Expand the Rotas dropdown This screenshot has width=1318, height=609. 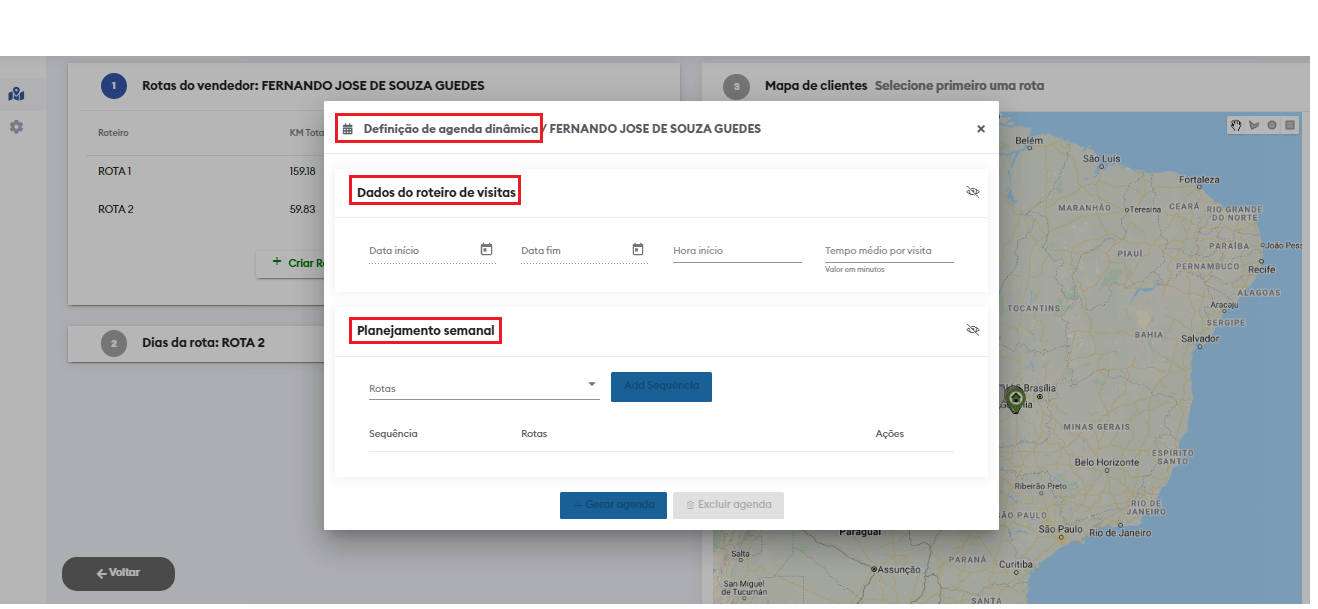click(x=591, y=384)
